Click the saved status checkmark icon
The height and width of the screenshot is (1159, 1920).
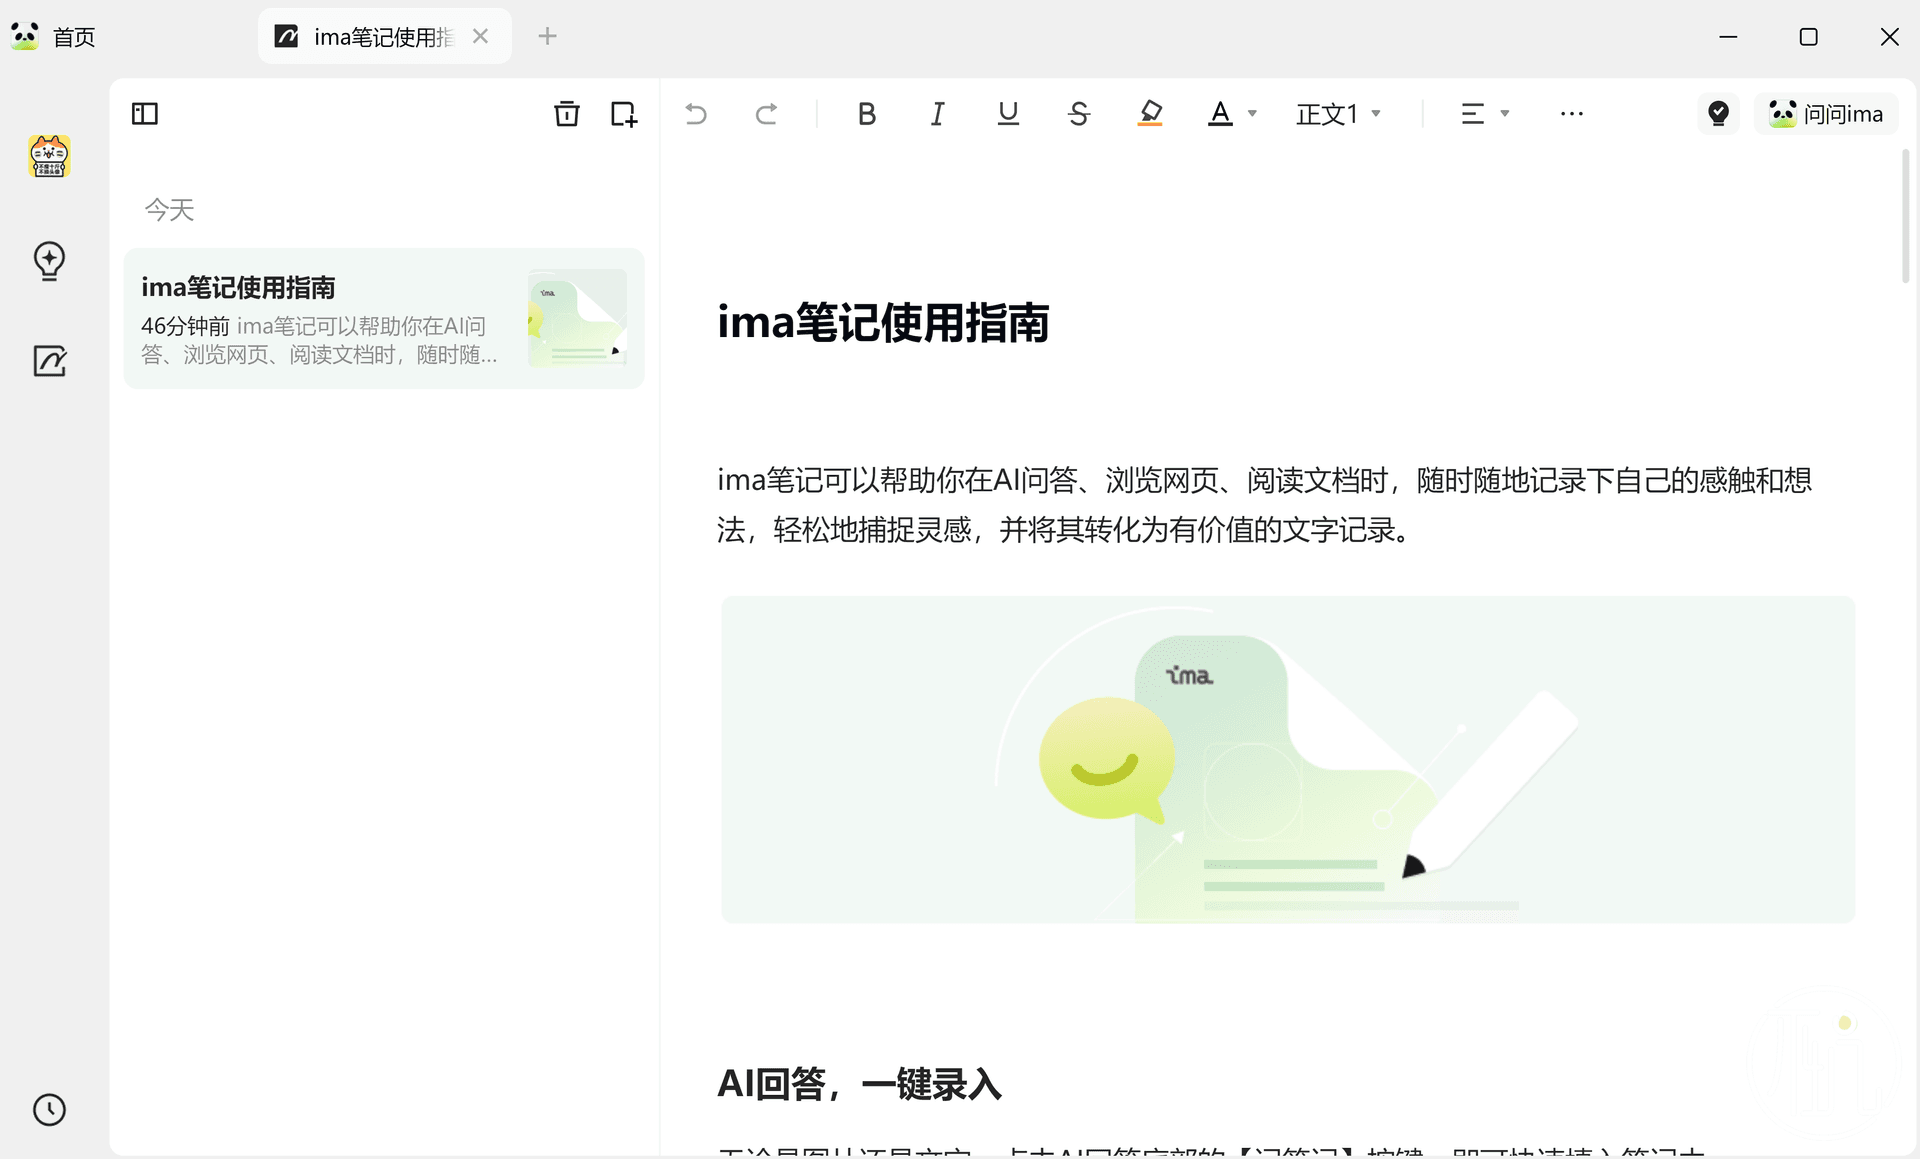[1719, 114]
